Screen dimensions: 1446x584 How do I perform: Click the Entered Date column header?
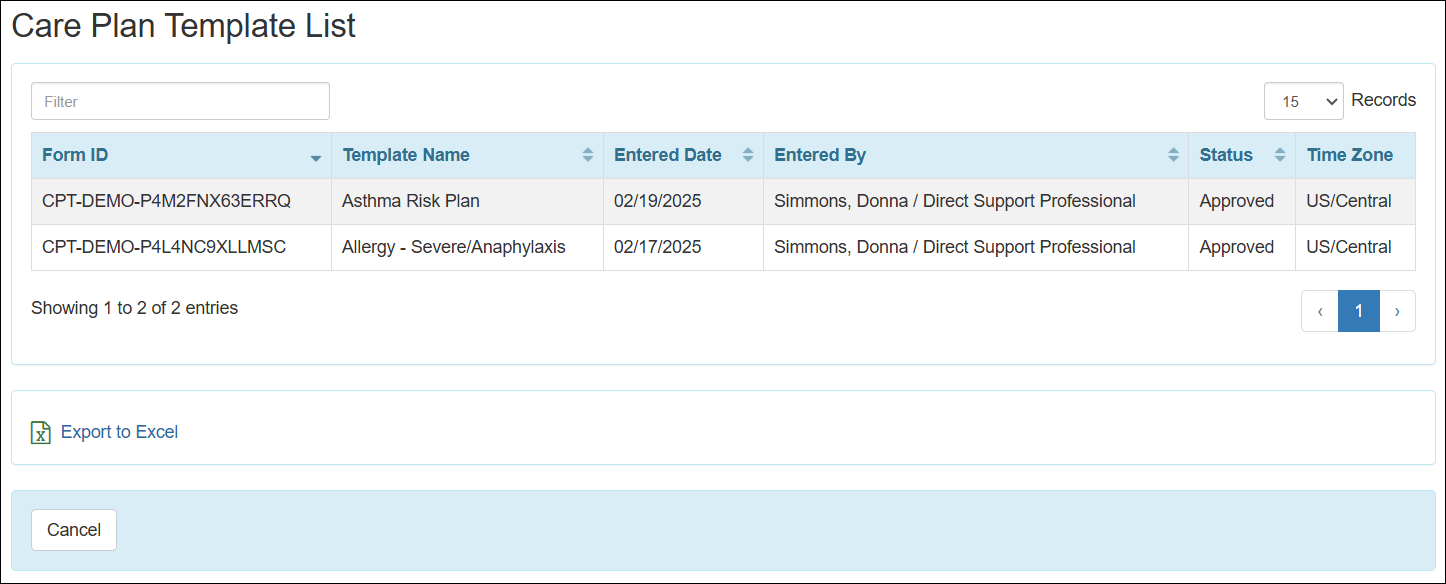tap(683, 156)
